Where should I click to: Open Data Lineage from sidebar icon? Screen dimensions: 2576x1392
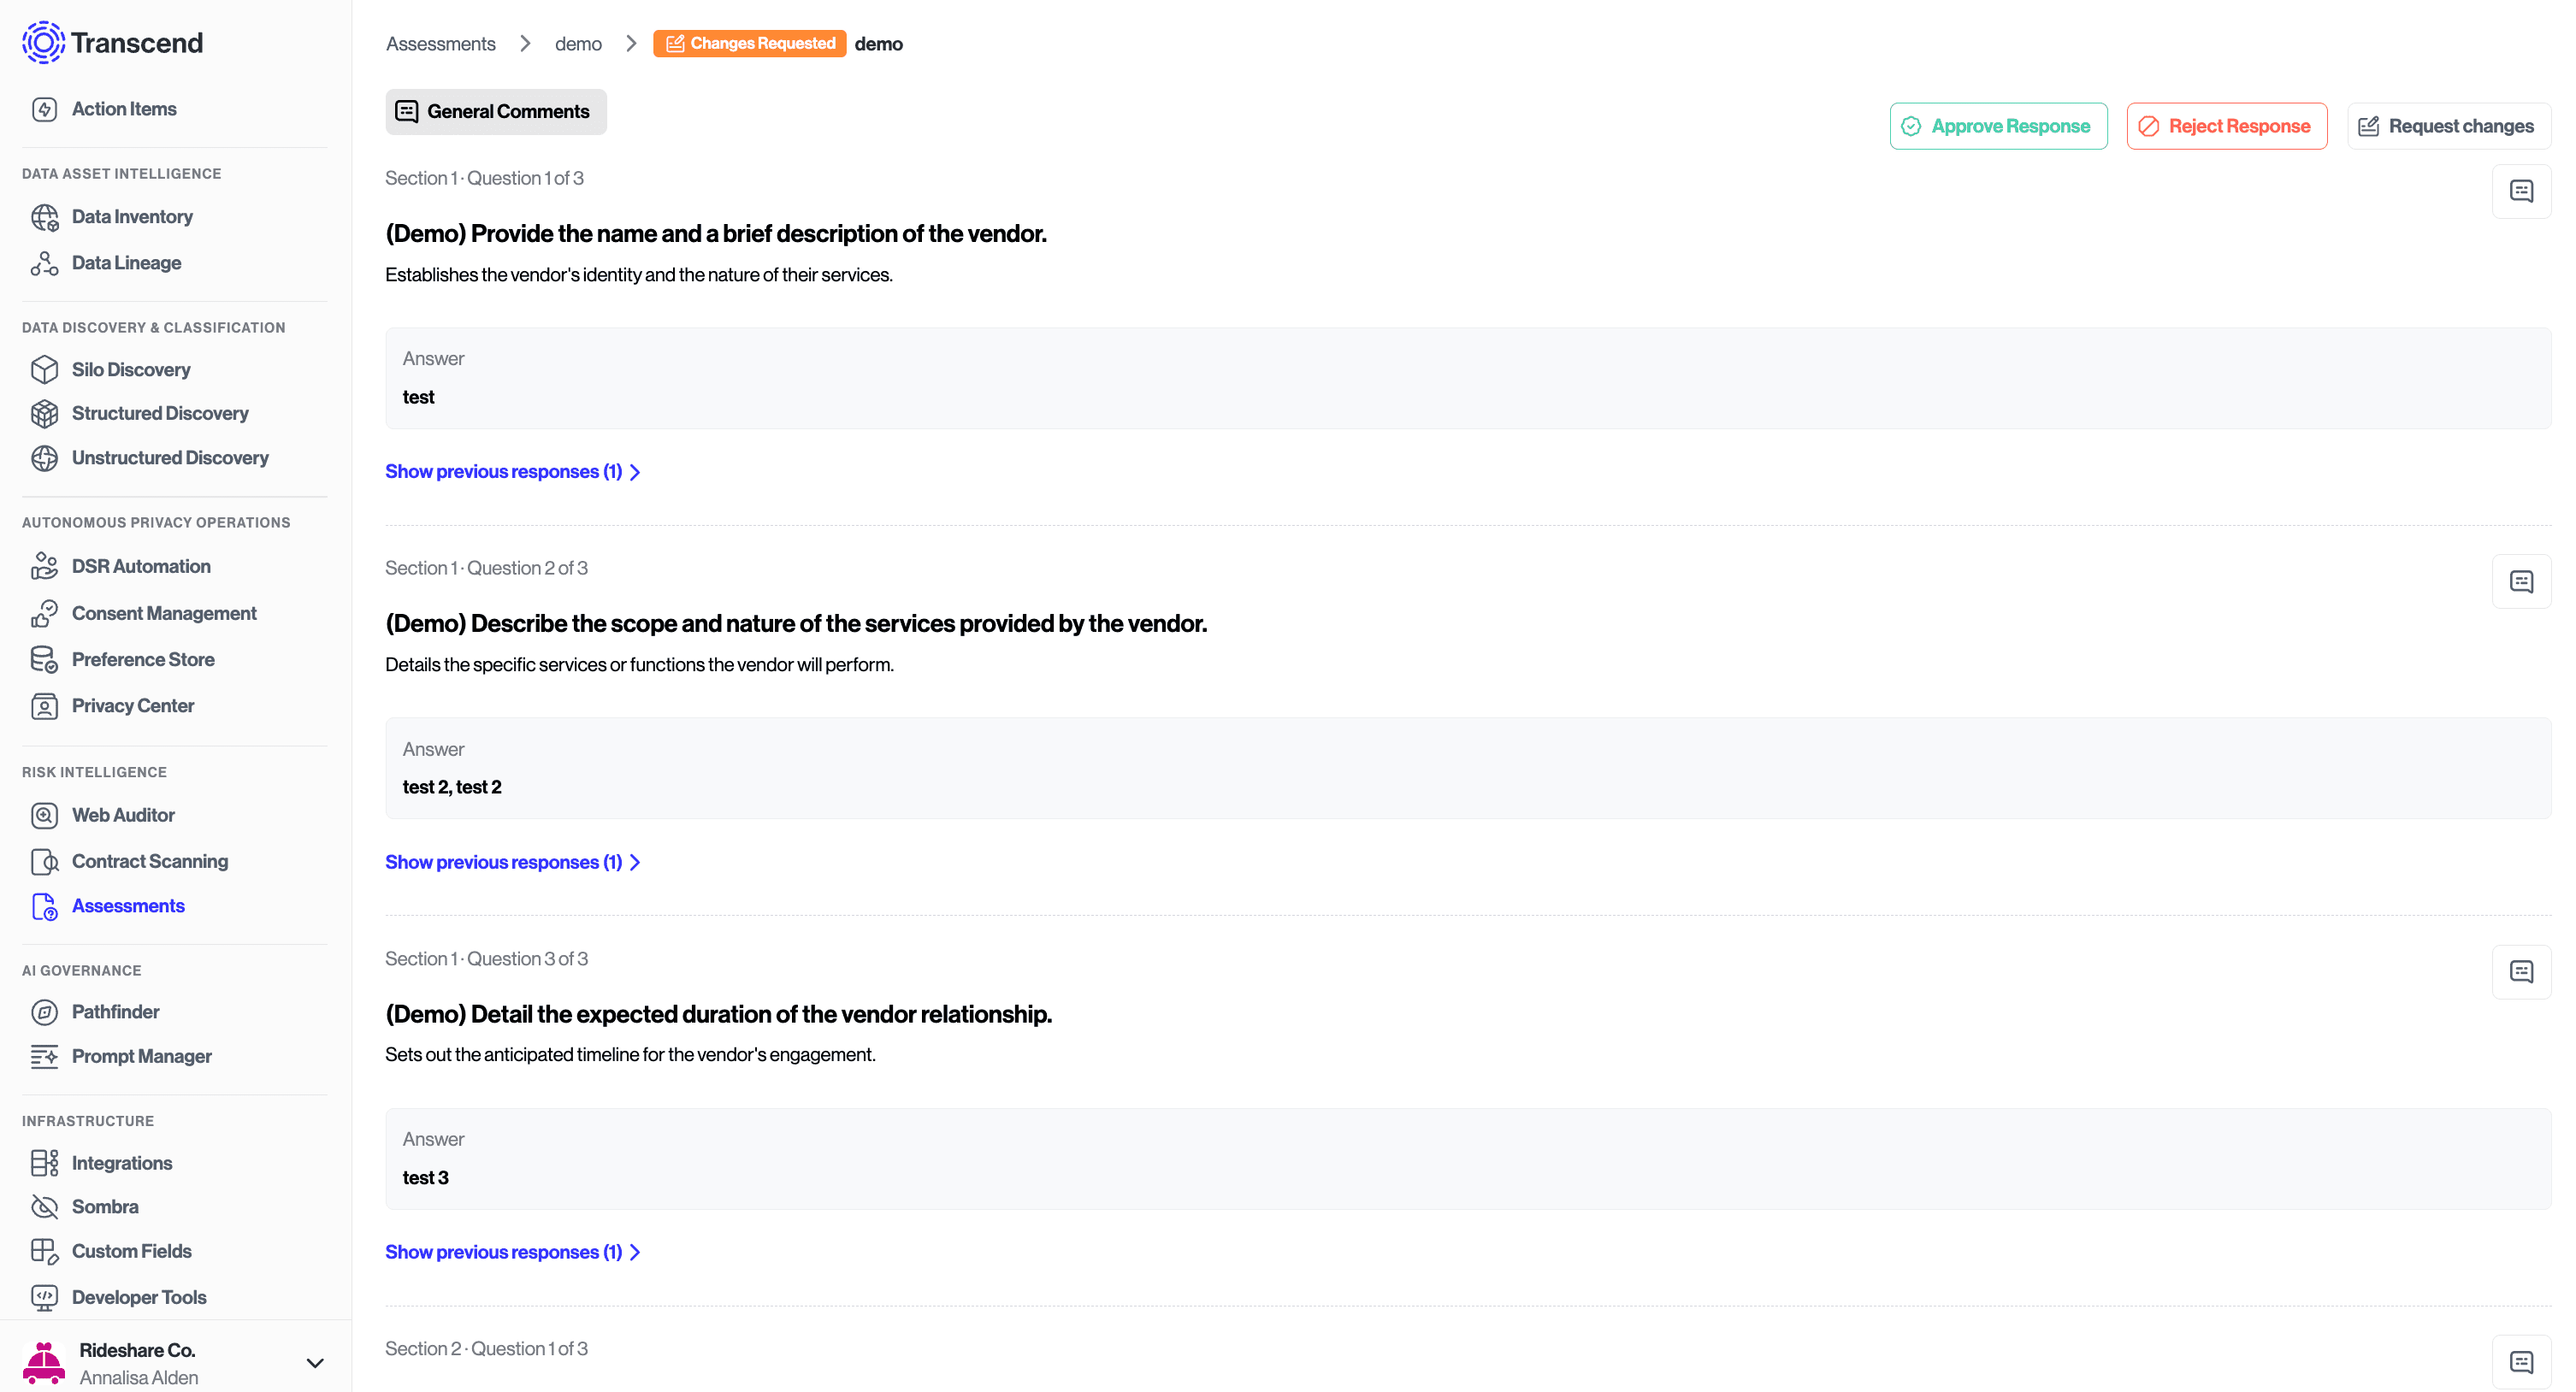(x=44, y=263)
